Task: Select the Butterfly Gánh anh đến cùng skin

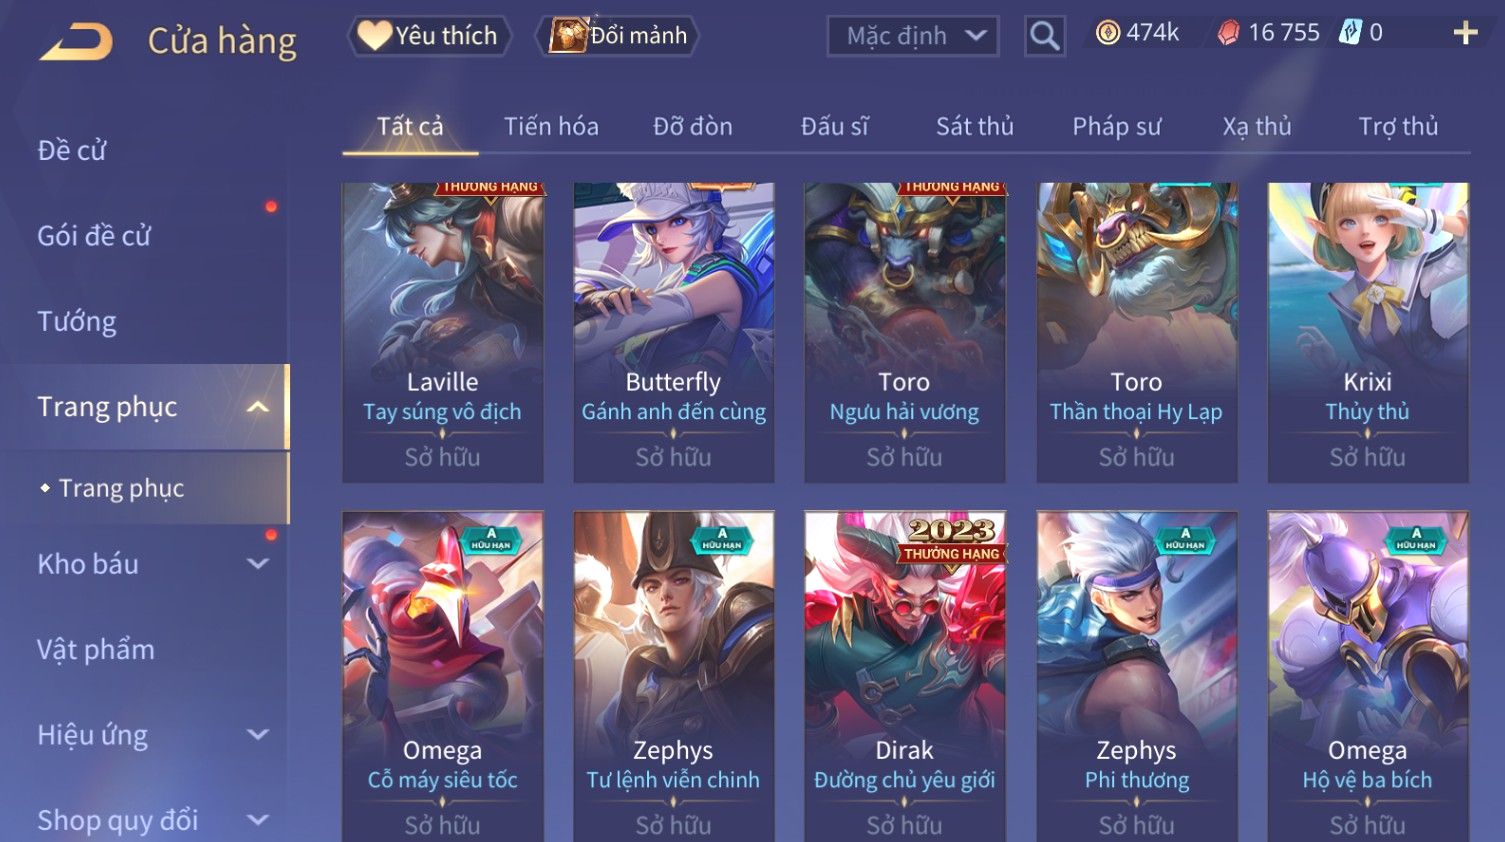Action: pyautogui.click(x=673, y=332)
